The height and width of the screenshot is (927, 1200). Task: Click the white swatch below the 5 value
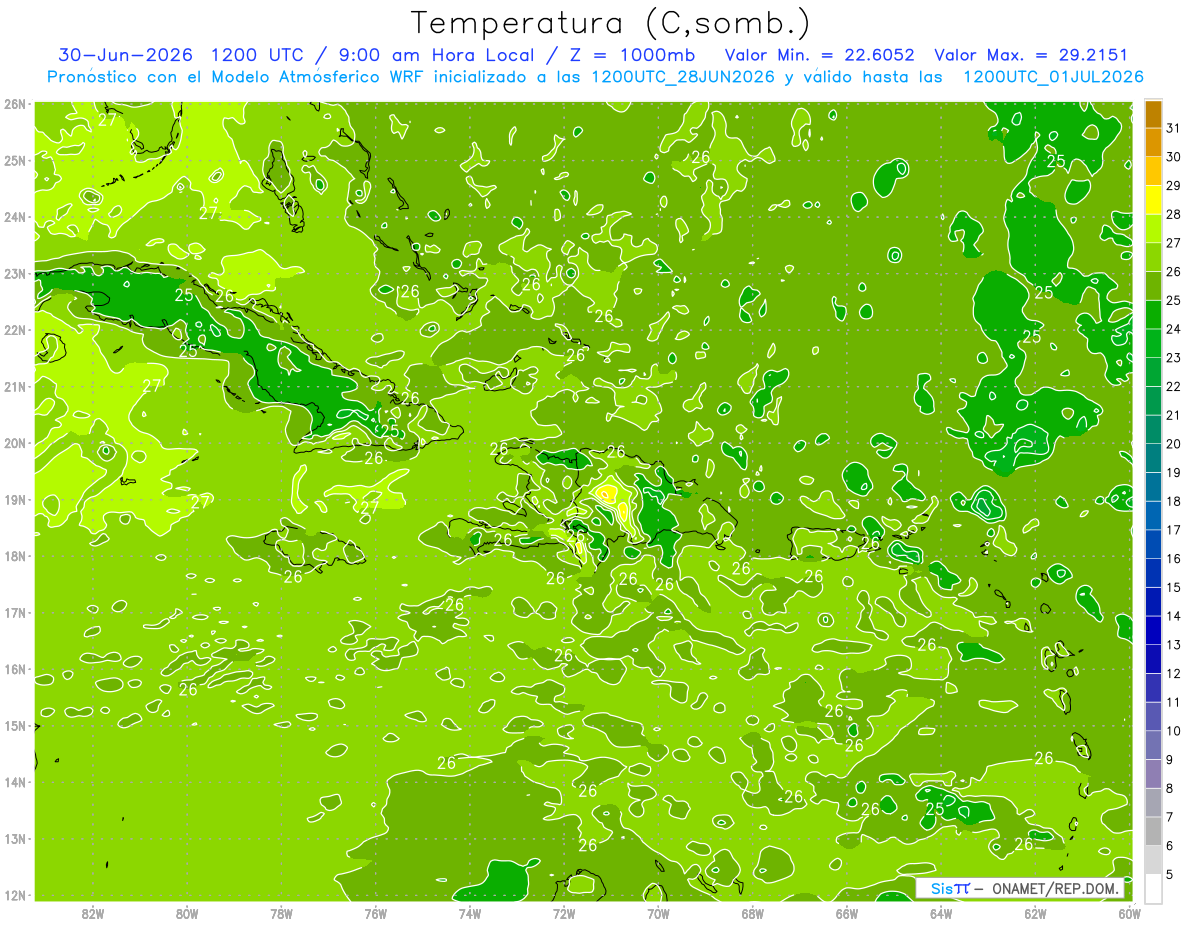point(1153,888)
